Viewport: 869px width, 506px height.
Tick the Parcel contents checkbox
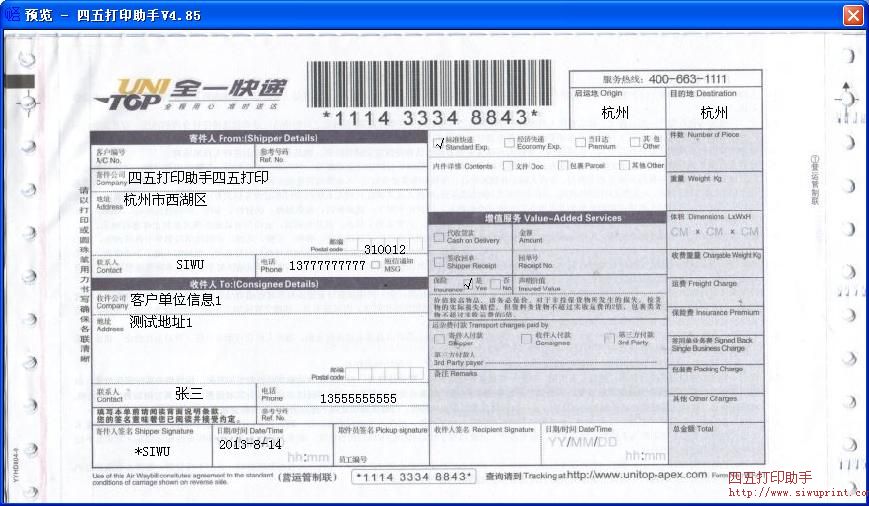[x=563, y=165]
